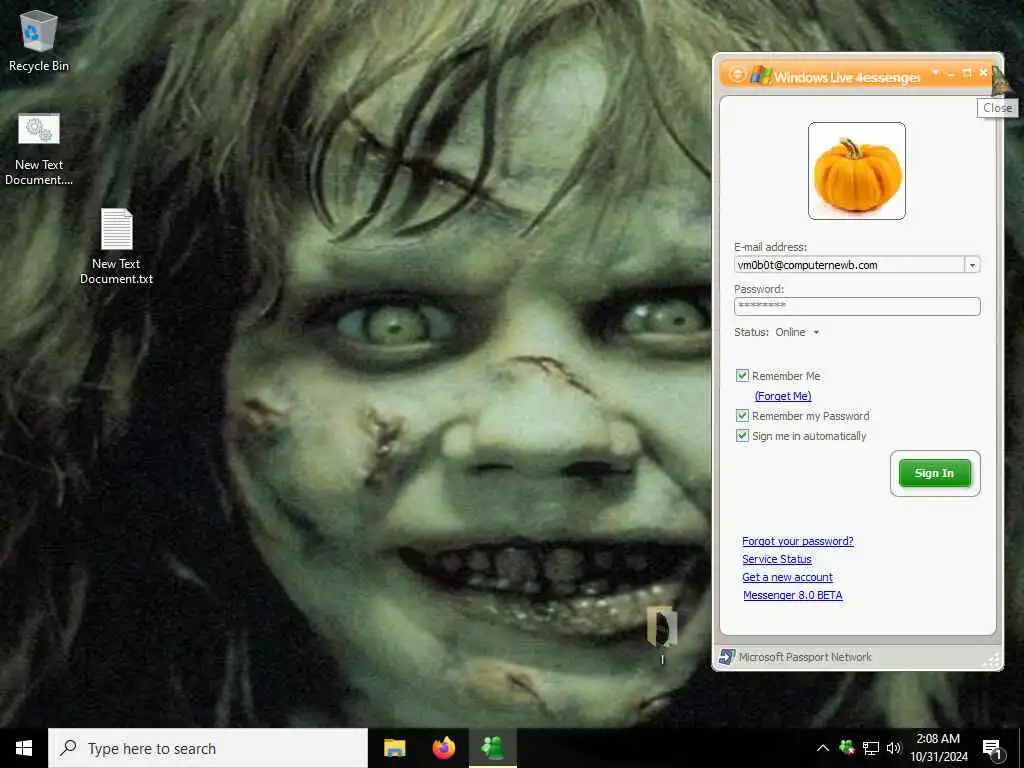This screenshot has width=1024, height=768.
Task: Click the pumpkin display picture
Action: pos(857,171)
